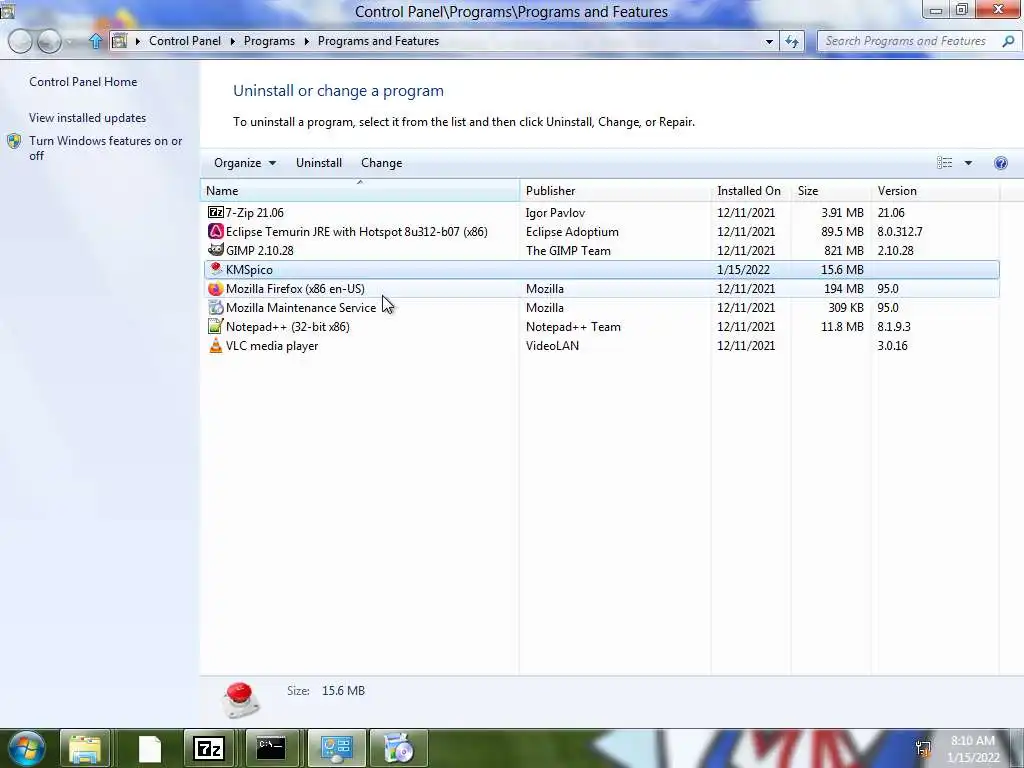This screenshot has height=768, width=1024.
Task: Click the installer disc taskbar icon
Action: tap(398, 749)
